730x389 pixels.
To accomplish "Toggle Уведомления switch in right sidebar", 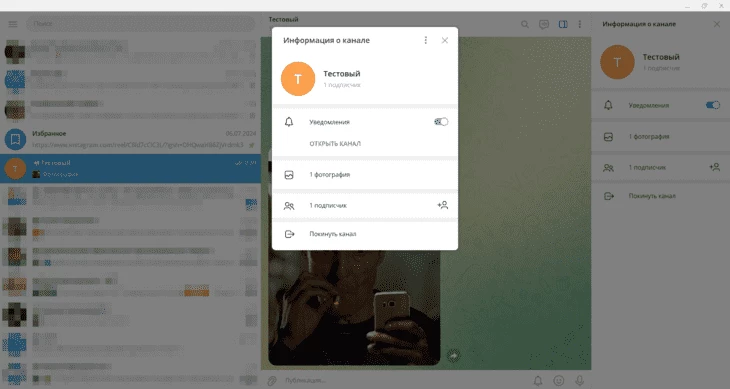I will point(713,105).
